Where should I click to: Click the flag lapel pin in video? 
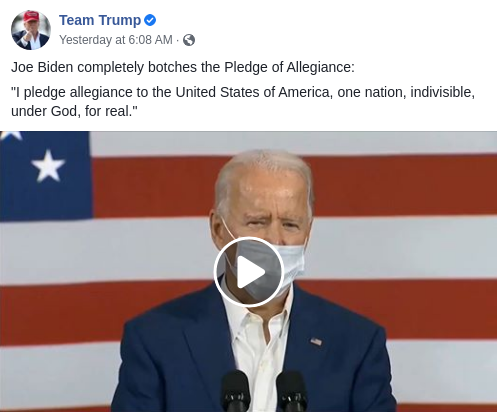316,342
